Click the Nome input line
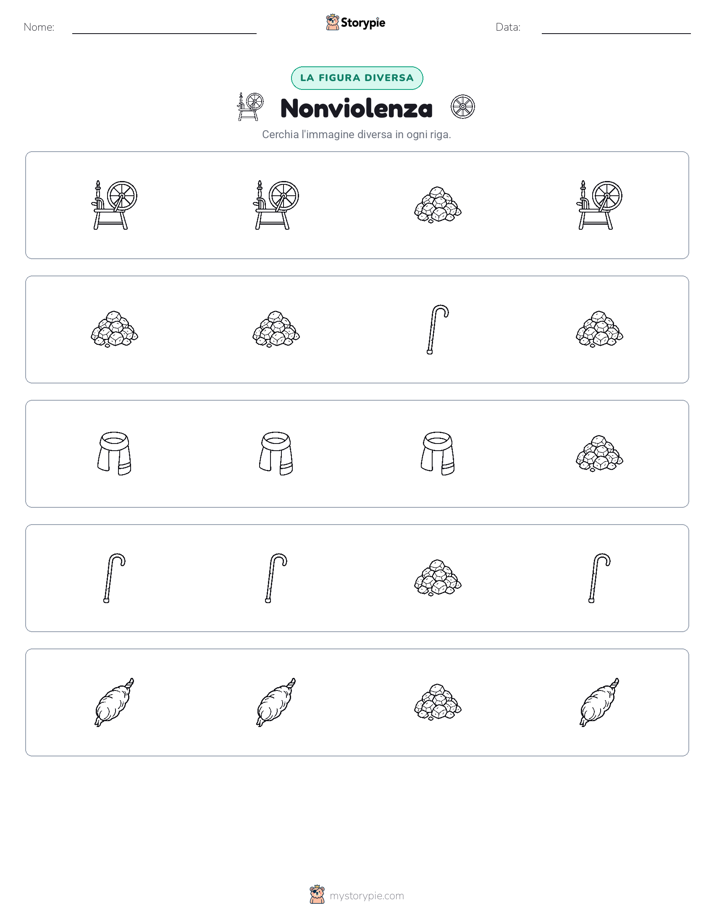Viewport: 714px width, 924px height. 164,27
